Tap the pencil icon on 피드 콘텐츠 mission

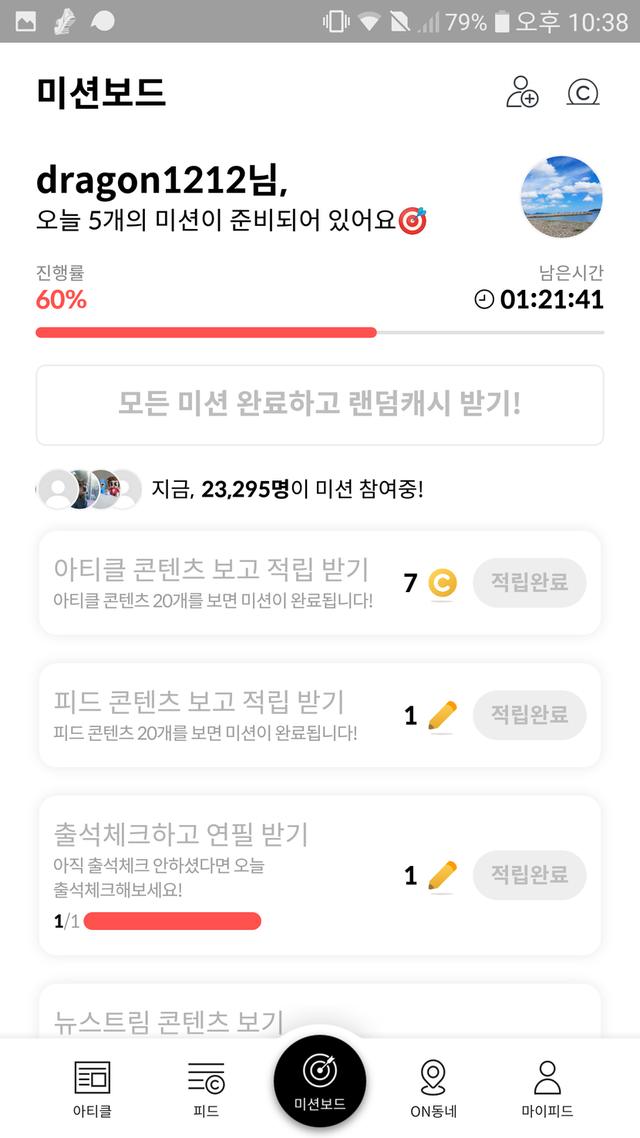click(442, 715)
